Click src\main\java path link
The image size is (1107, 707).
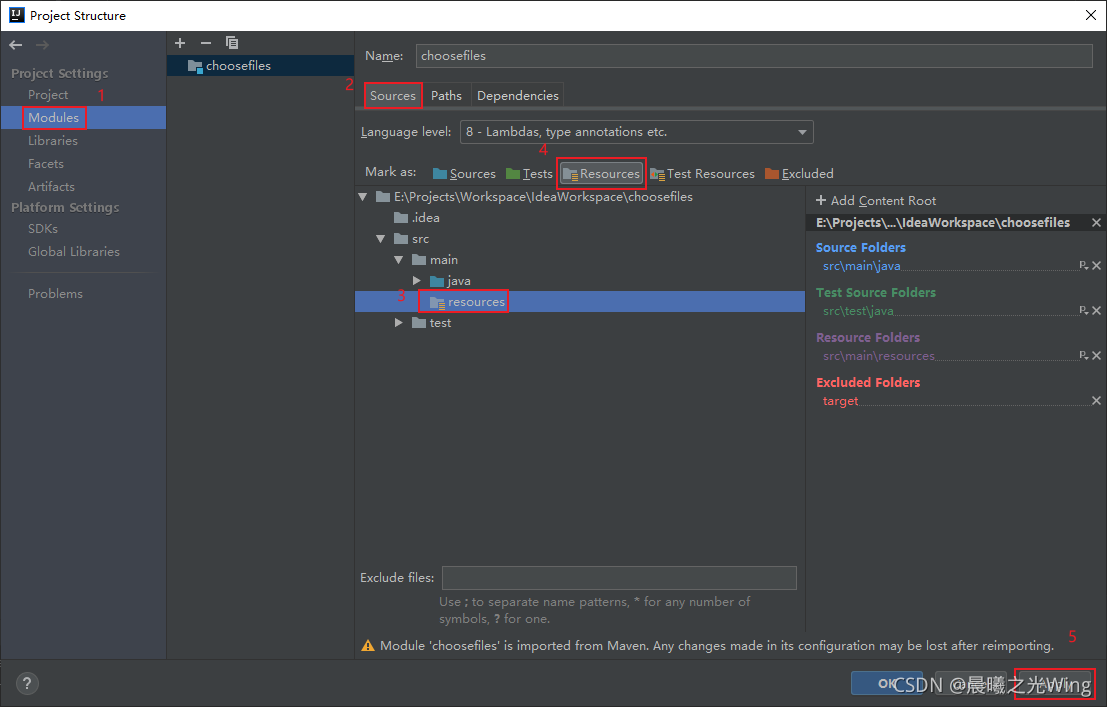pyautogui.click(x=861, y=266)
